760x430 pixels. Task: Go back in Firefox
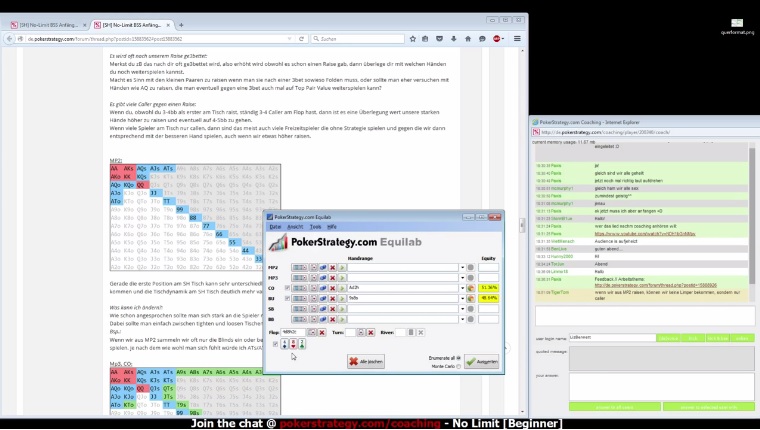pyautogui.click(x=9, y=39)
